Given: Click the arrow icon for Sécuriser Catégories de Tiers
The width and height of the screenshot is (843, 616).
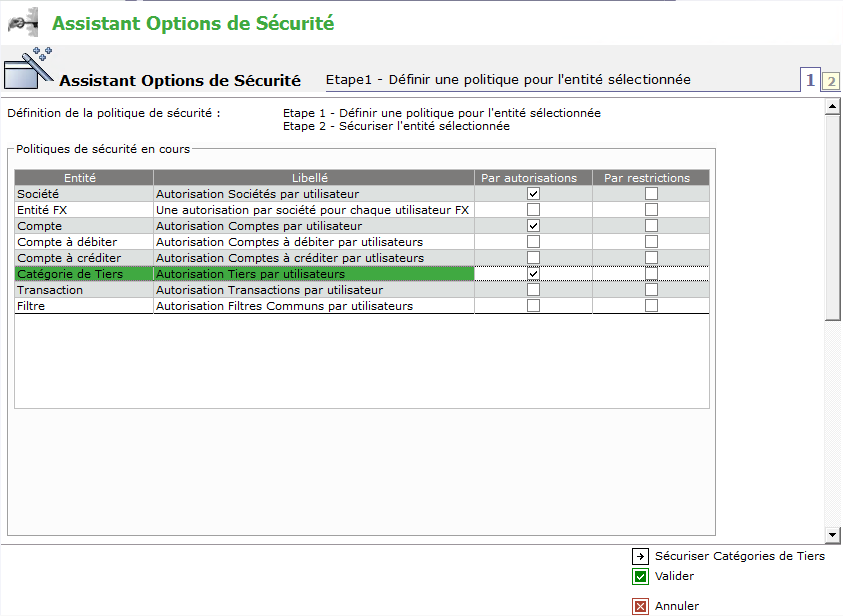Looking at the screenshot, I should 640,556.
